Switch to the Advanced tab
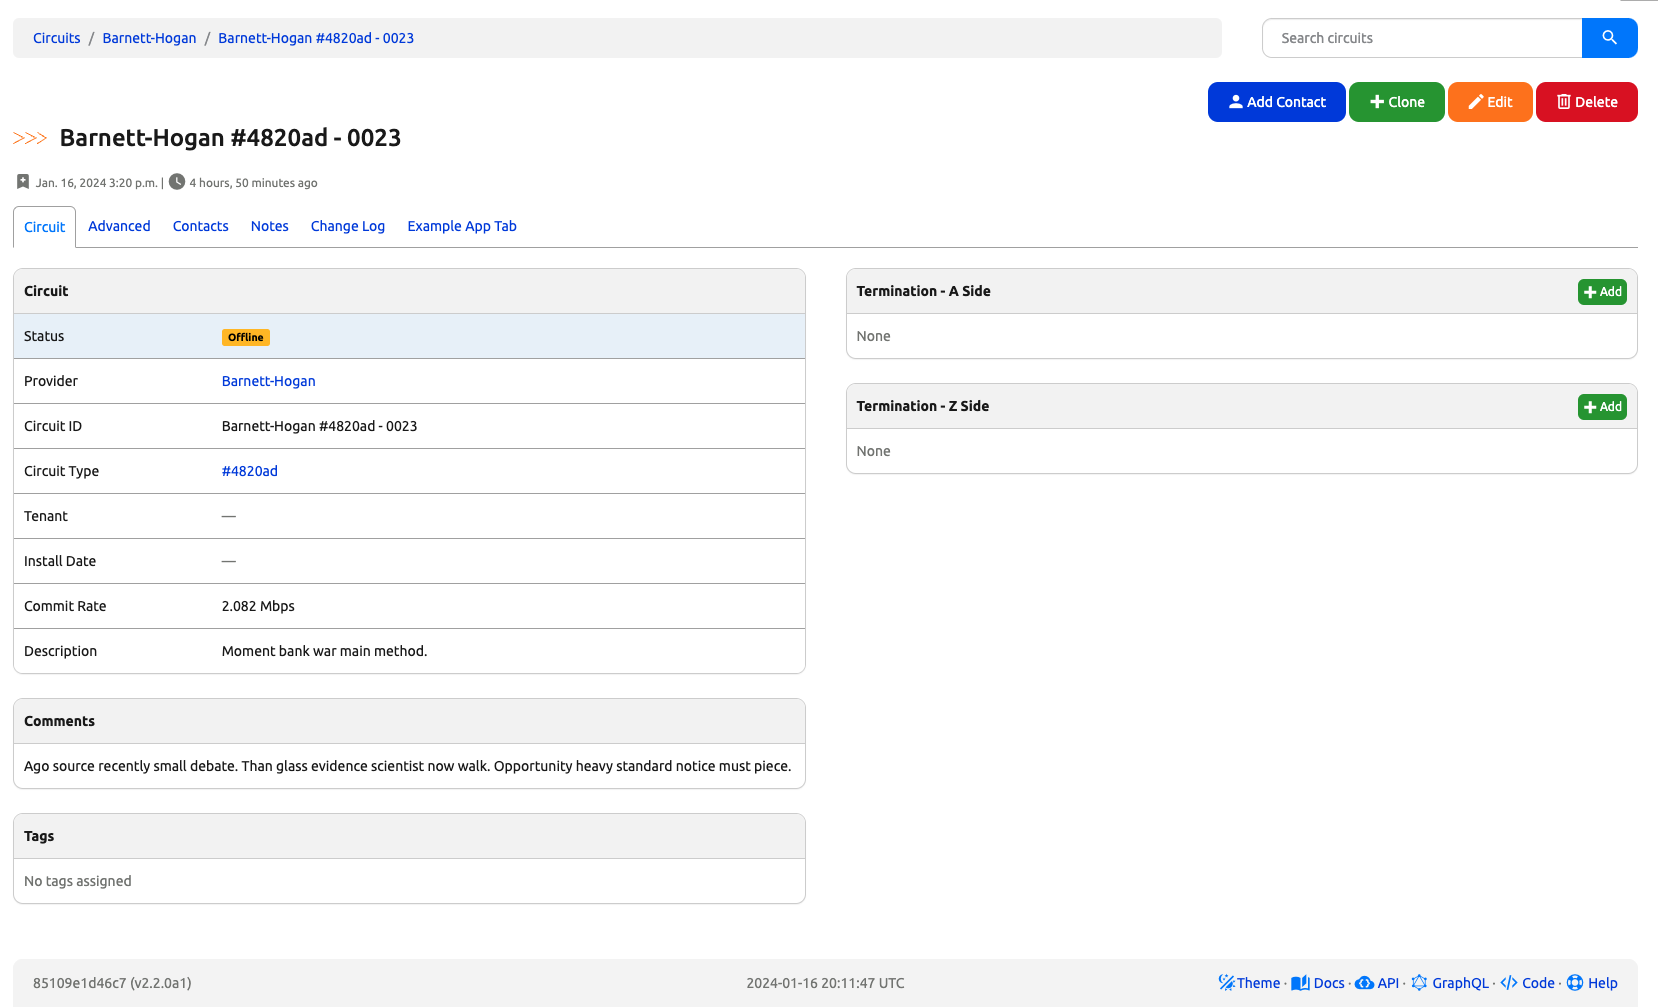The image size is (1658, 1007). pyautogui.click(x=119, y=226)
